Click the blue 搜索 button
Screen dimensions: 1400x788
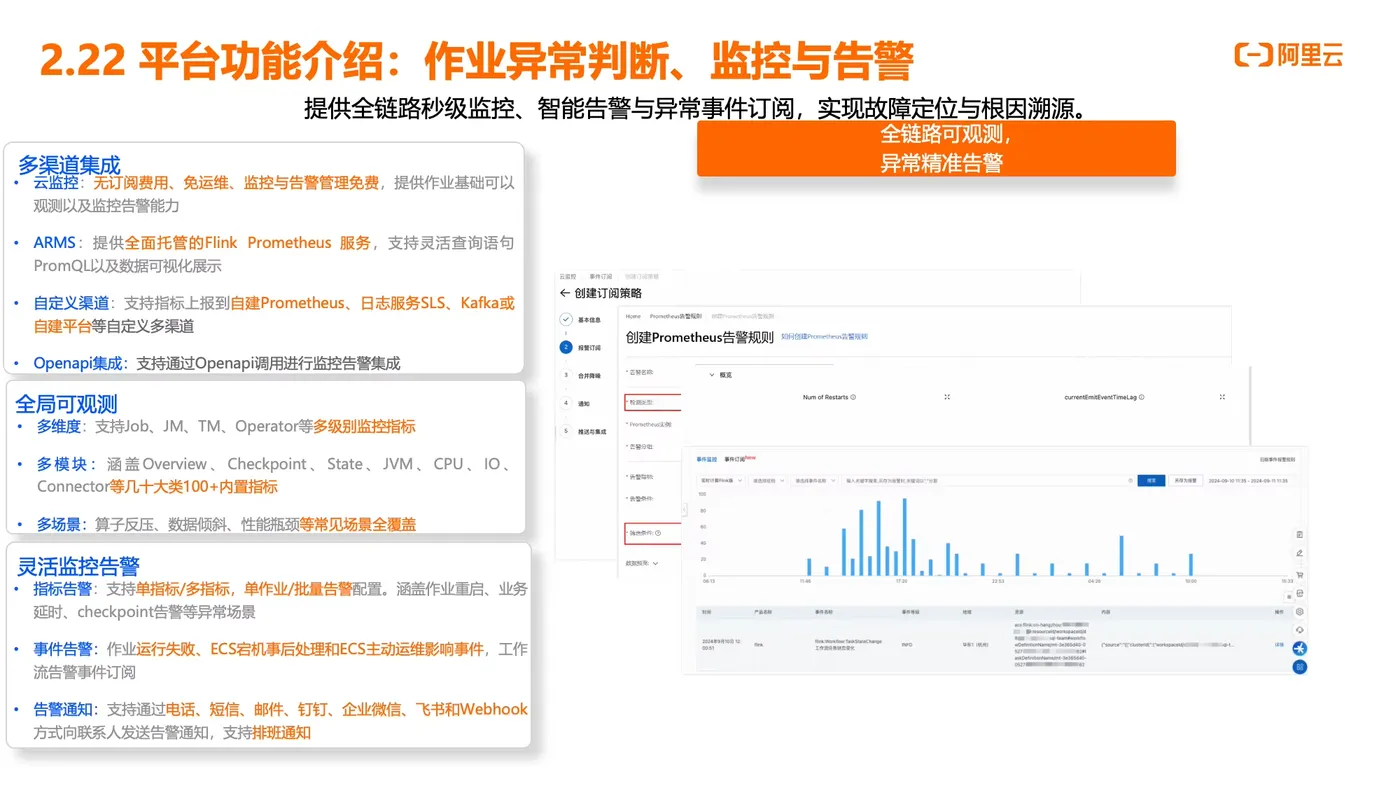1151,481
